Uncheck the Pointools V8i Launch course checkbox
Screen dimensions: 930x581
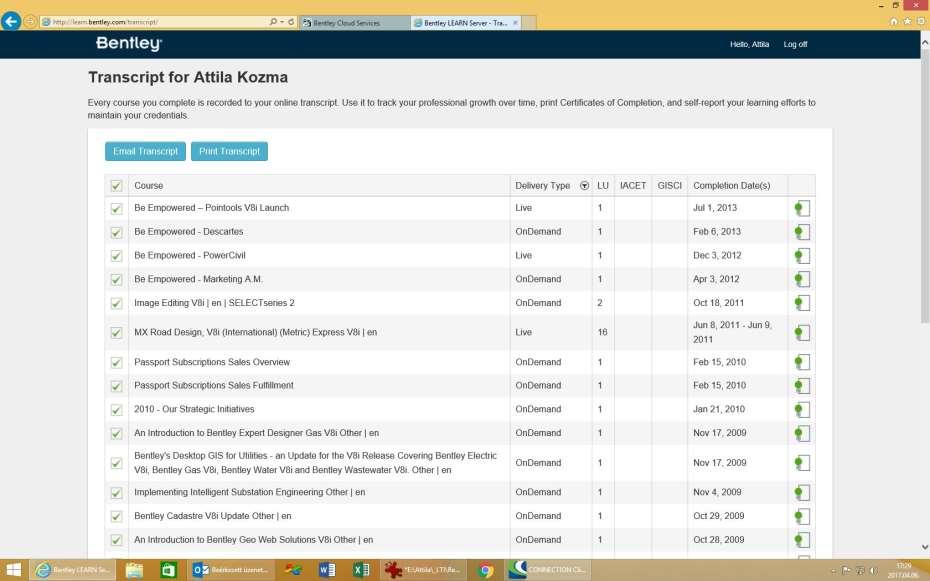click(116, 209)
